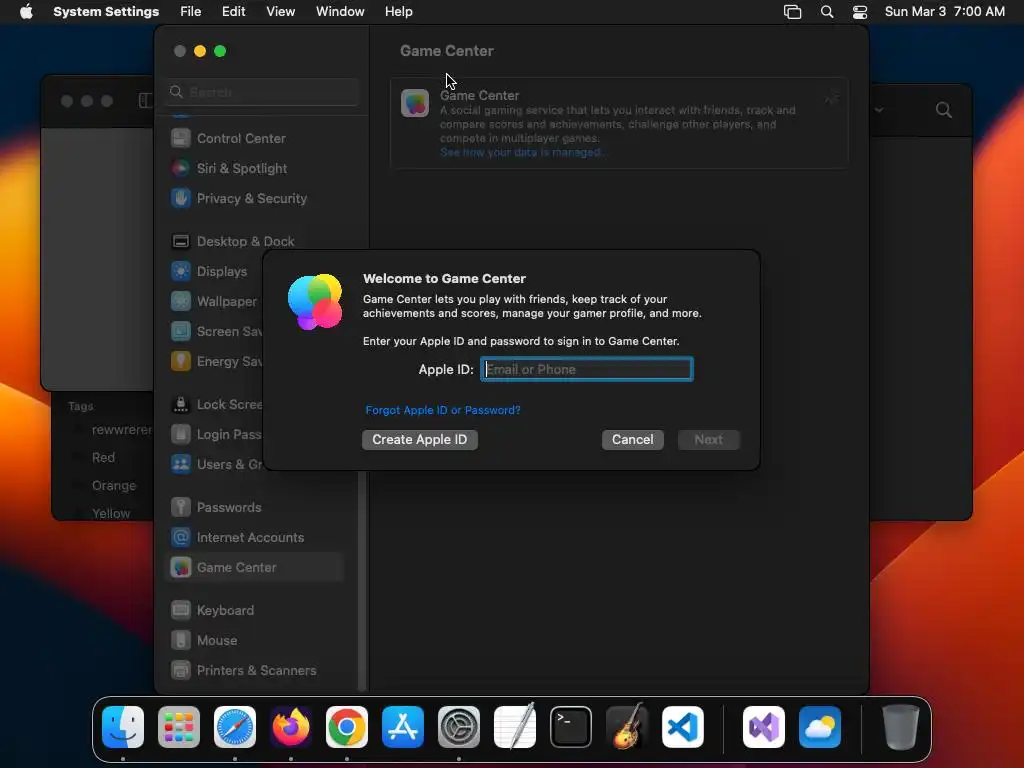Open the Apple menu
The height and width of the screenshot is (768, 1024).
(26, 12)
